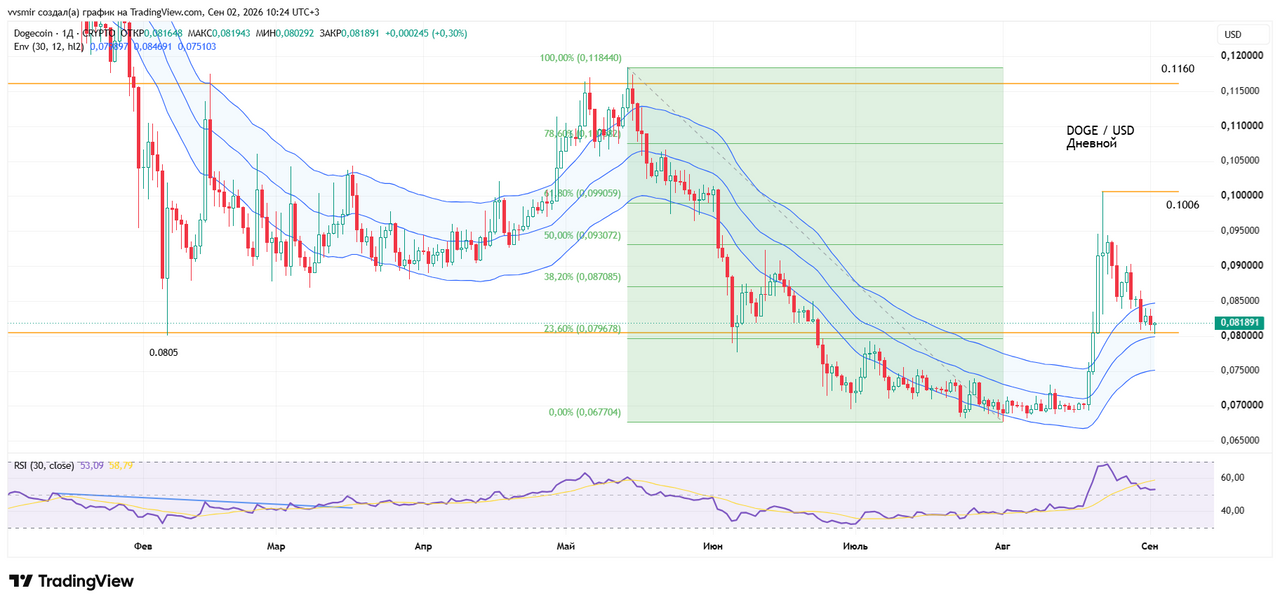
Task: Click the current price tag 0,081891
Action: pyautogui.click(x=1239, y=323)
